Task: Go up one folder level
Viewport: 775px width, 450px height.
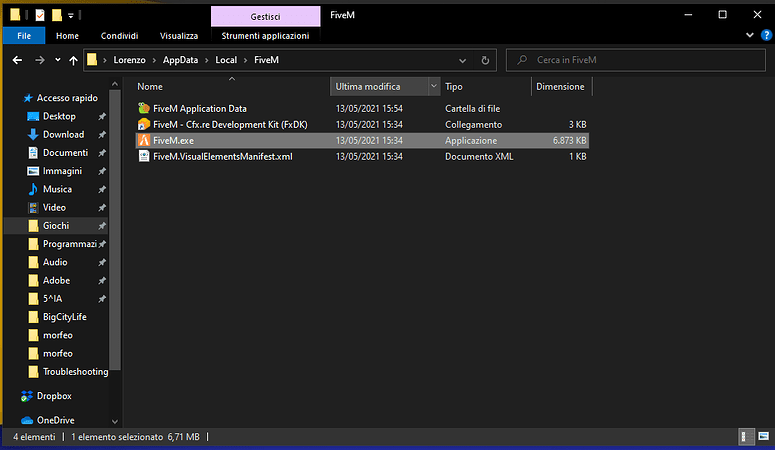Action: 73,60
